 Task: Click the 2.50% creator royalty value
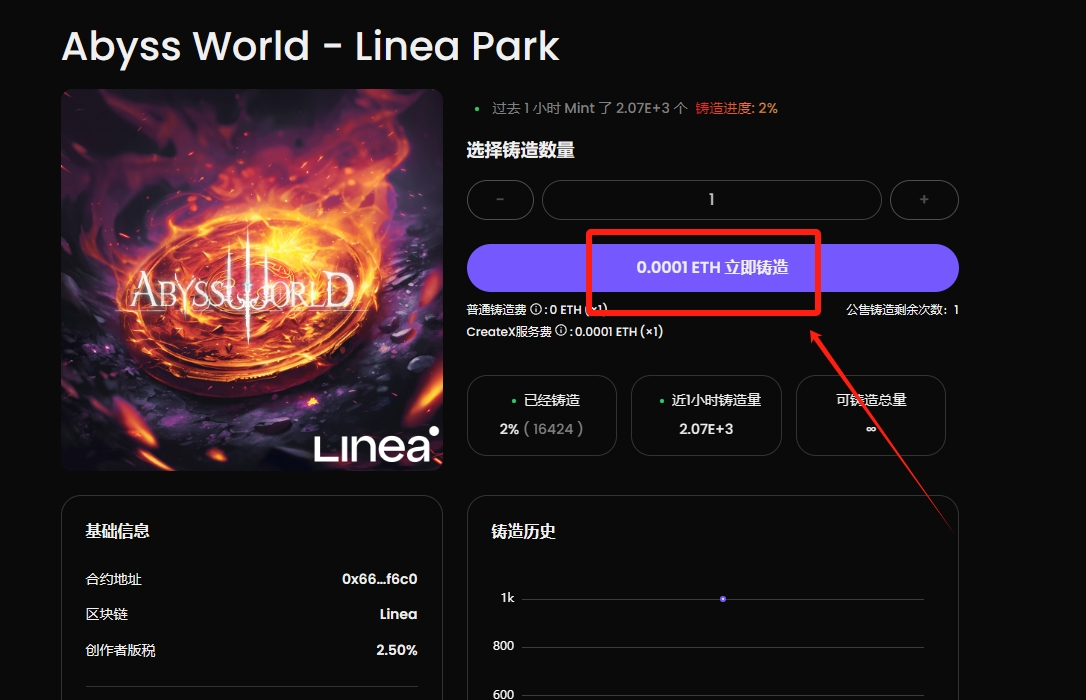(x=396, y=650)
